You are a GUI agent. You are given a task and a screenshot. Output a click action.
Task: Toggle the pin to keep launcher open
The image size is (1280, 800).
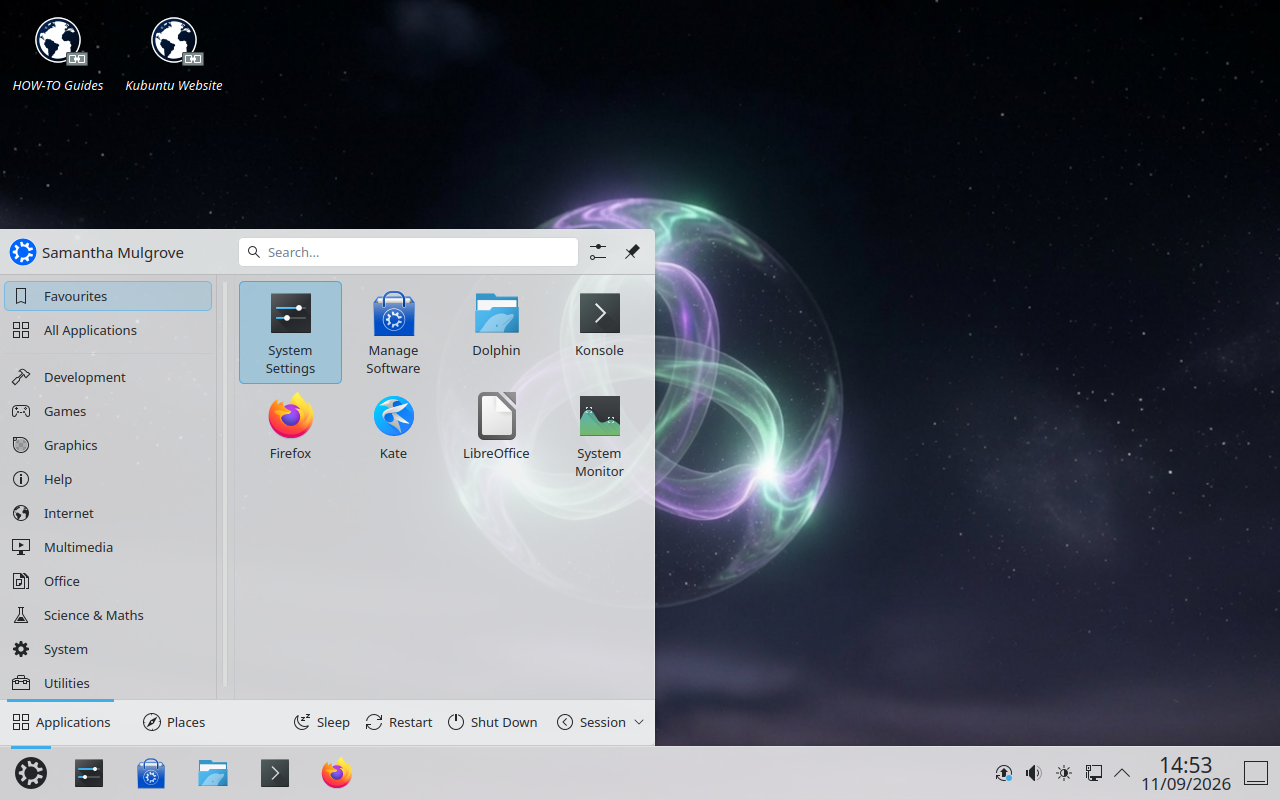pos(632,252)
